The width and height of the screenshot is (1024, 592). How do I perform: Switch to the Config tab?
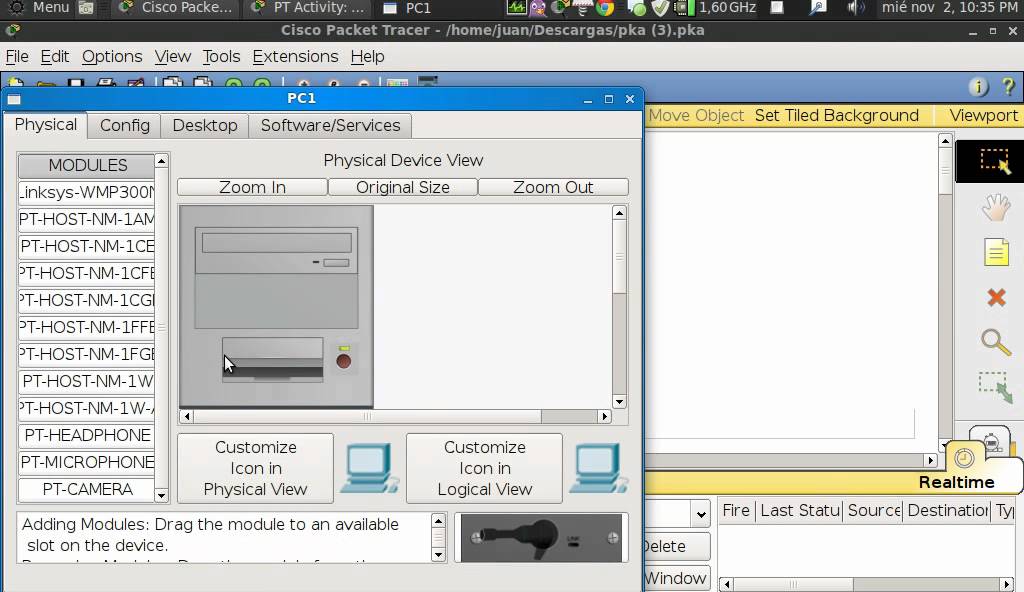(x=125, y=125)
